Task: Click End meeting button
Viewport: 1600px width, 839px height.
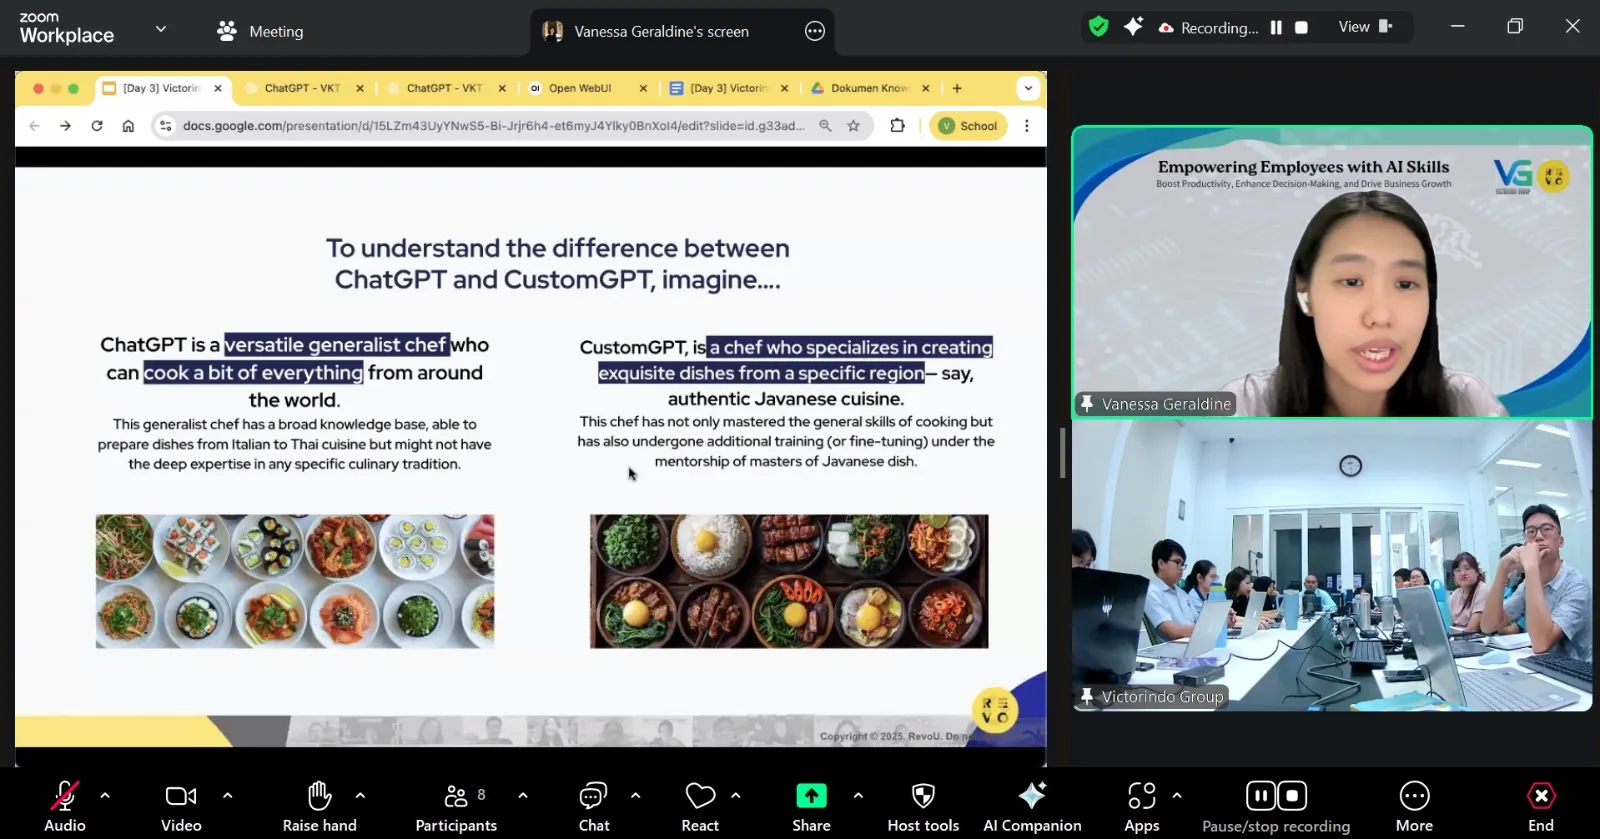Action: point(1541,805)
